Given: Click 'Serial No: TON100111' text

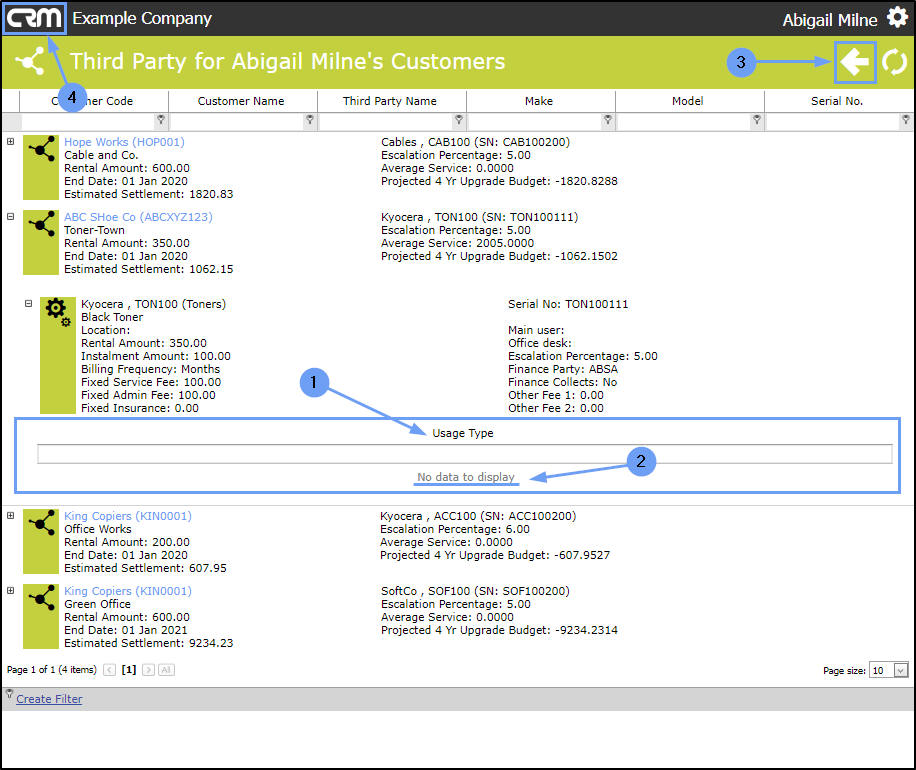Looking at the screenshot, I should (x=568, y=304).
